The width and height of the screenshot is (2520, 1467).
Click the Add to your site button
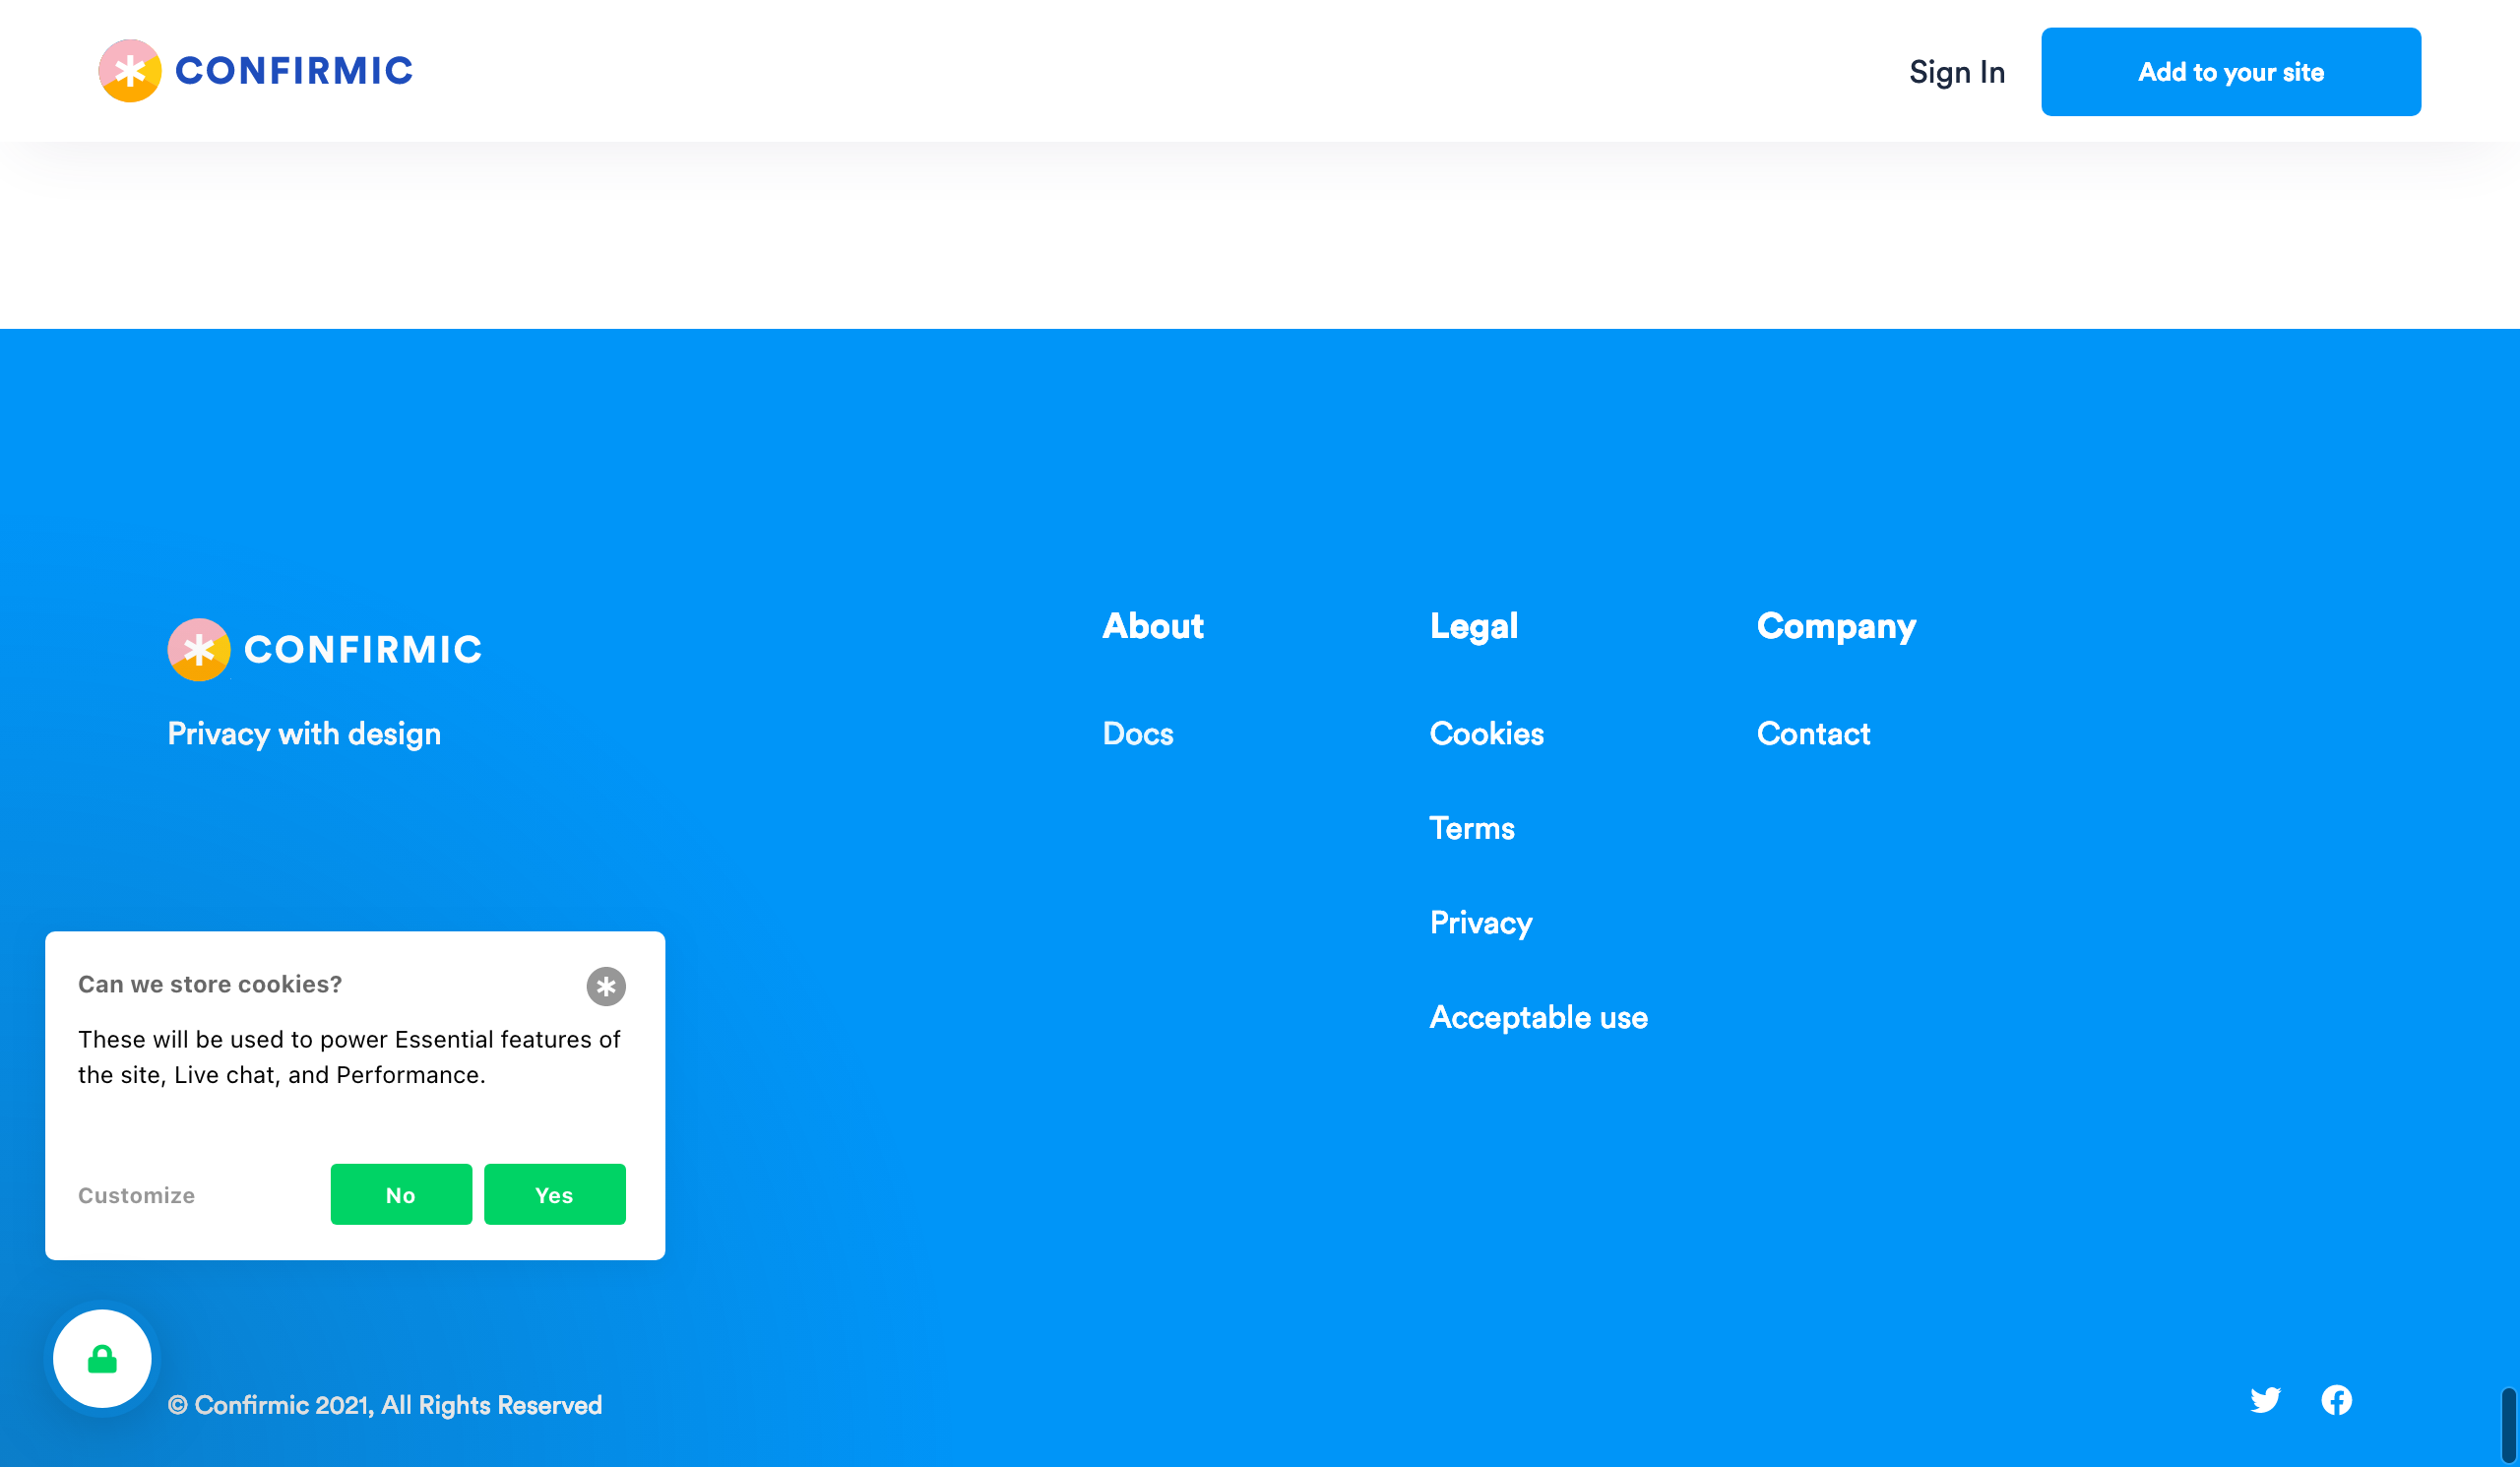click(2230, 72)
